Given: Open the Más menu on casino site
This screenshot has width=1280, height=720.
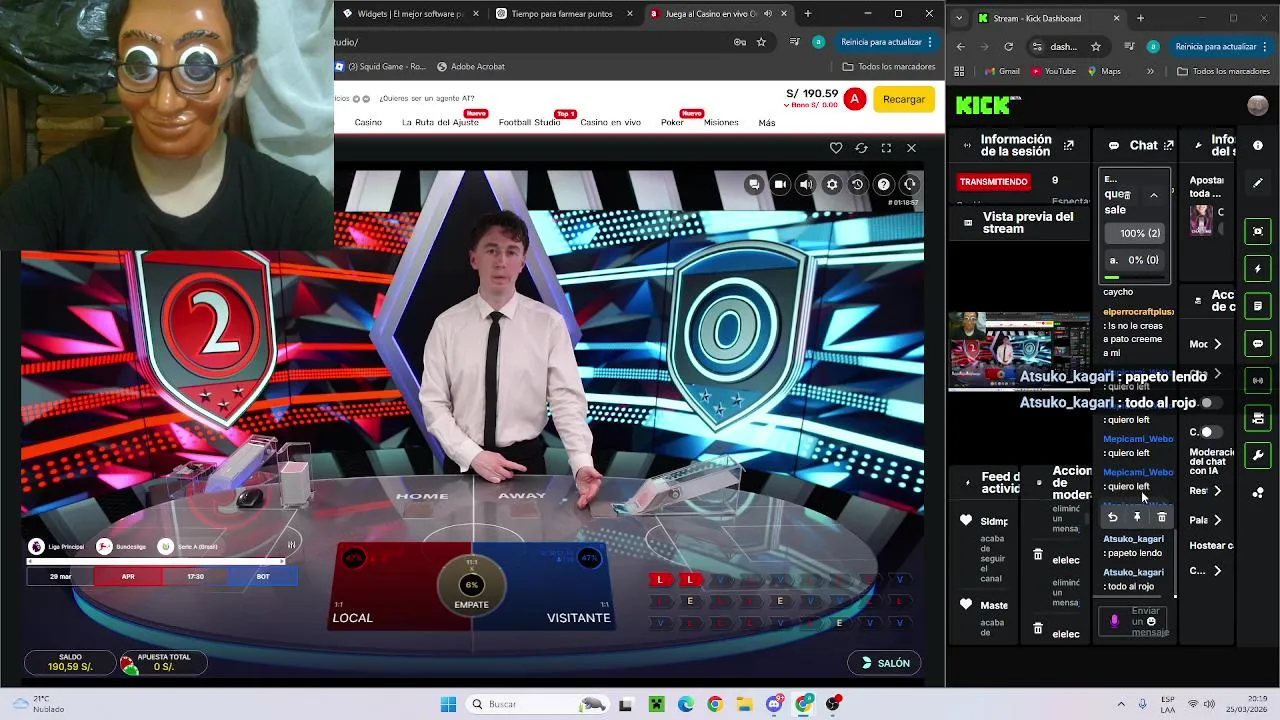Looking at the screenshot, I should point(767,123).
